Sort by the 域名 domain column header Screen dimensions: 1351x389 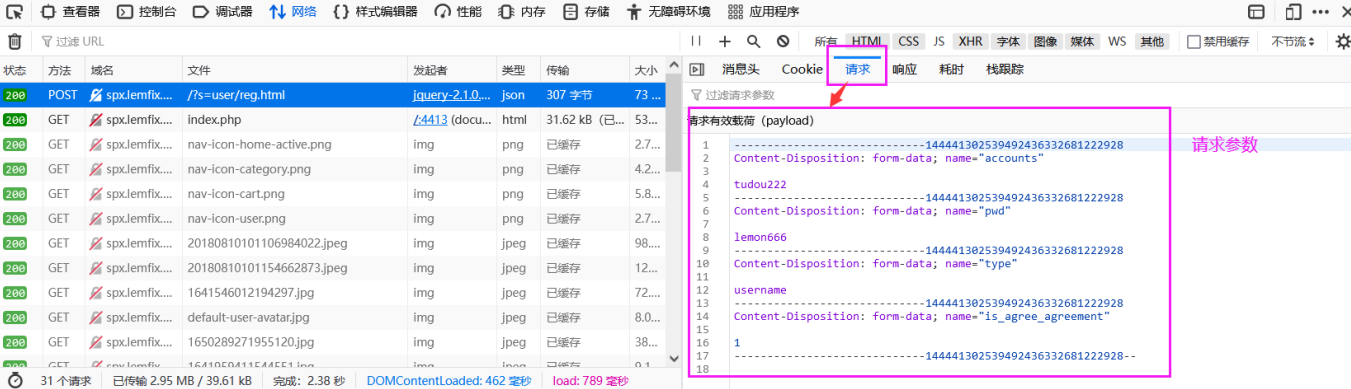pyautogui.click(x=132, y=70)
